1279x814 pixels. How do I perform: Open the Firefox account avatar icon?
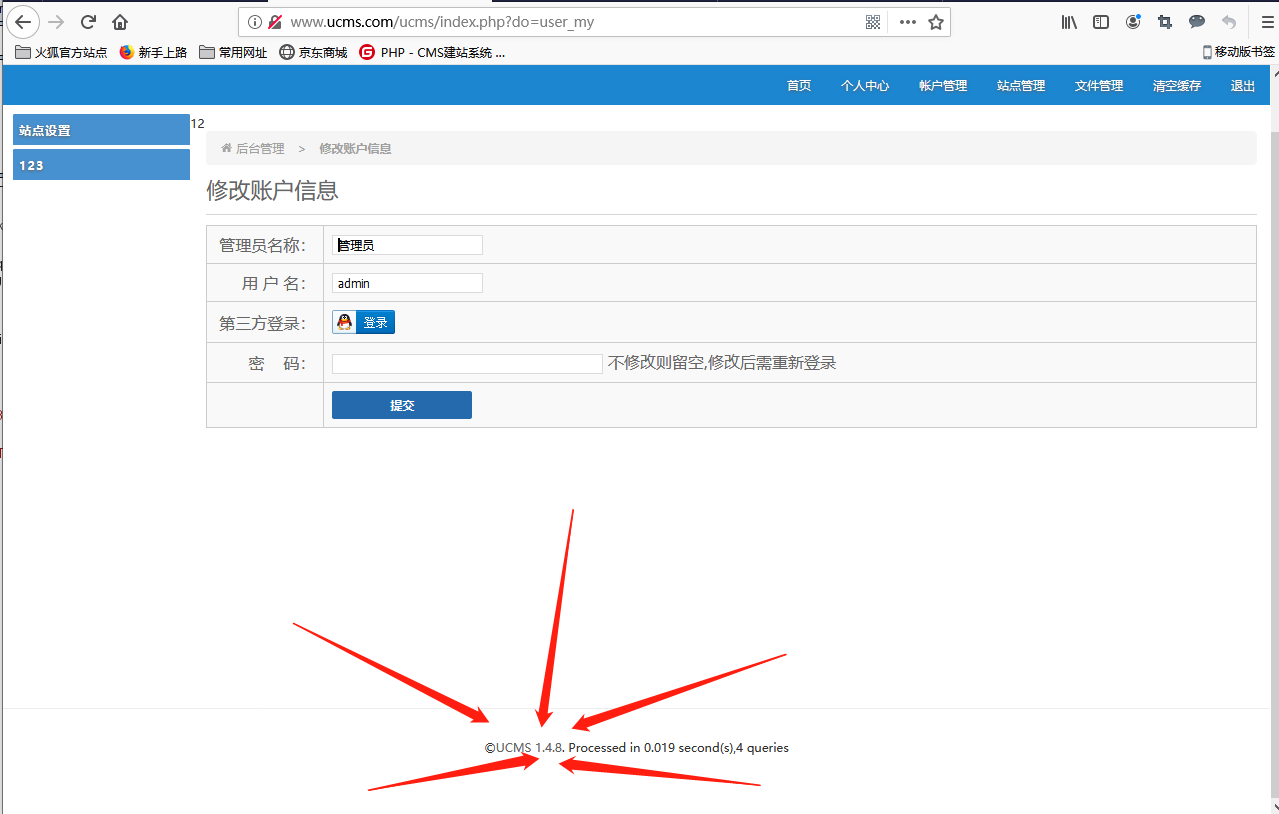(x=1133, y=22)
